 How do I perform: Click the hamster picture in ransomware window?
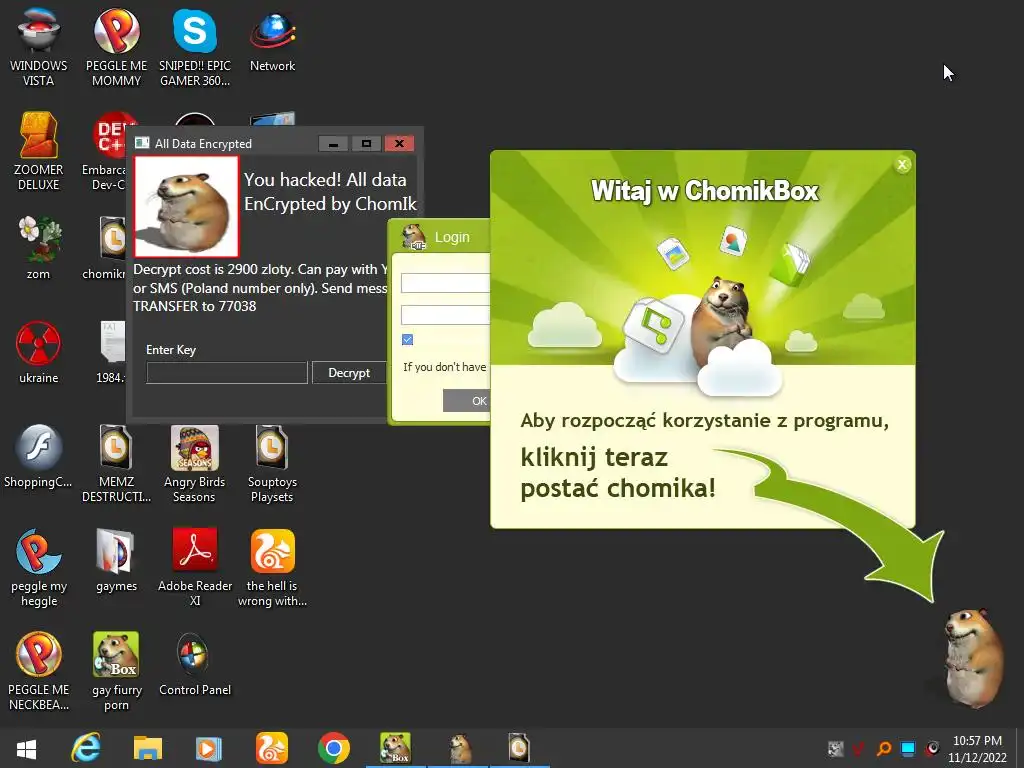coord(186,206)
